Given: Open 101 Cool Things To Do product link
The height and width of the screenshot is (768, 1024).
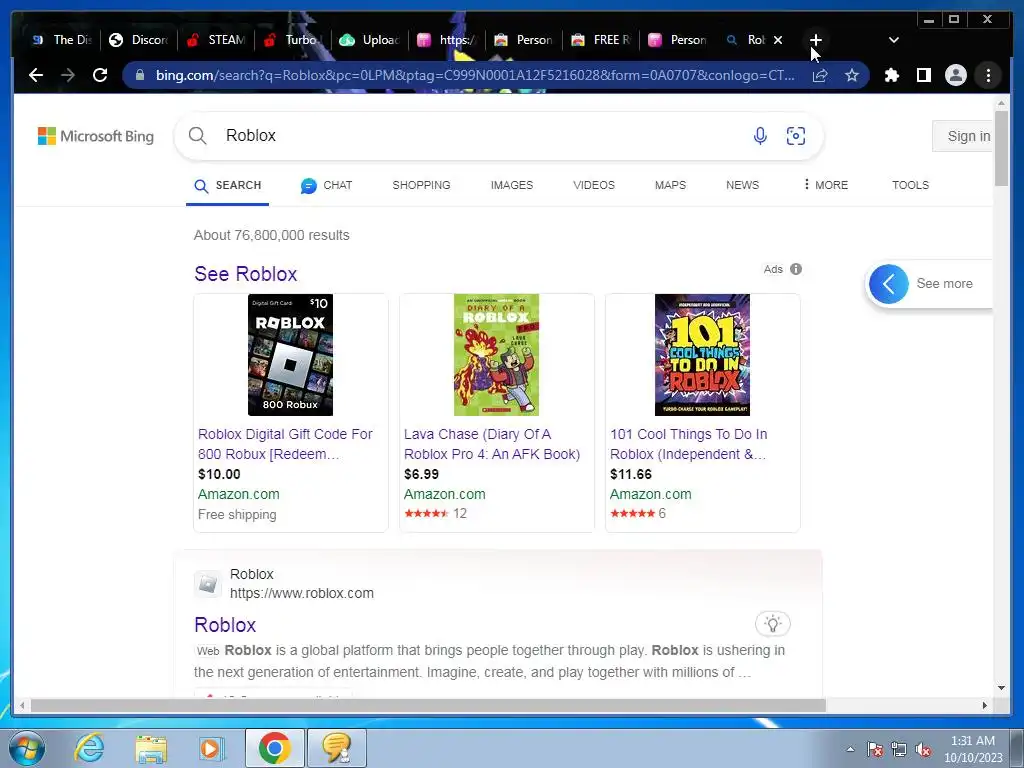Looking at the screenshot, I should (688, 444).
